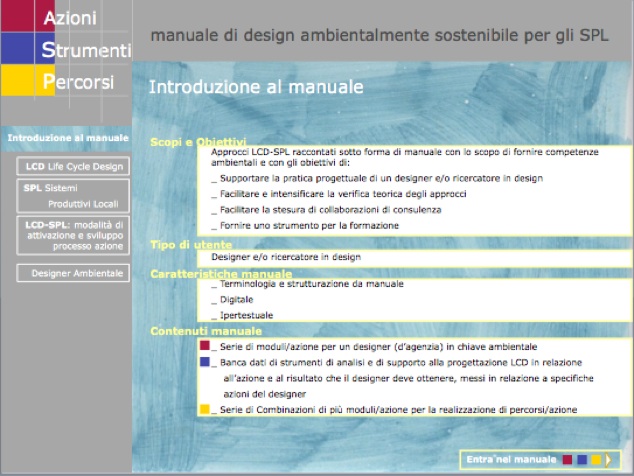This screenshot has height=476, width=634.
Task: Click the text Designer e/o ricercatore in design
Action: tap(286, 257)
